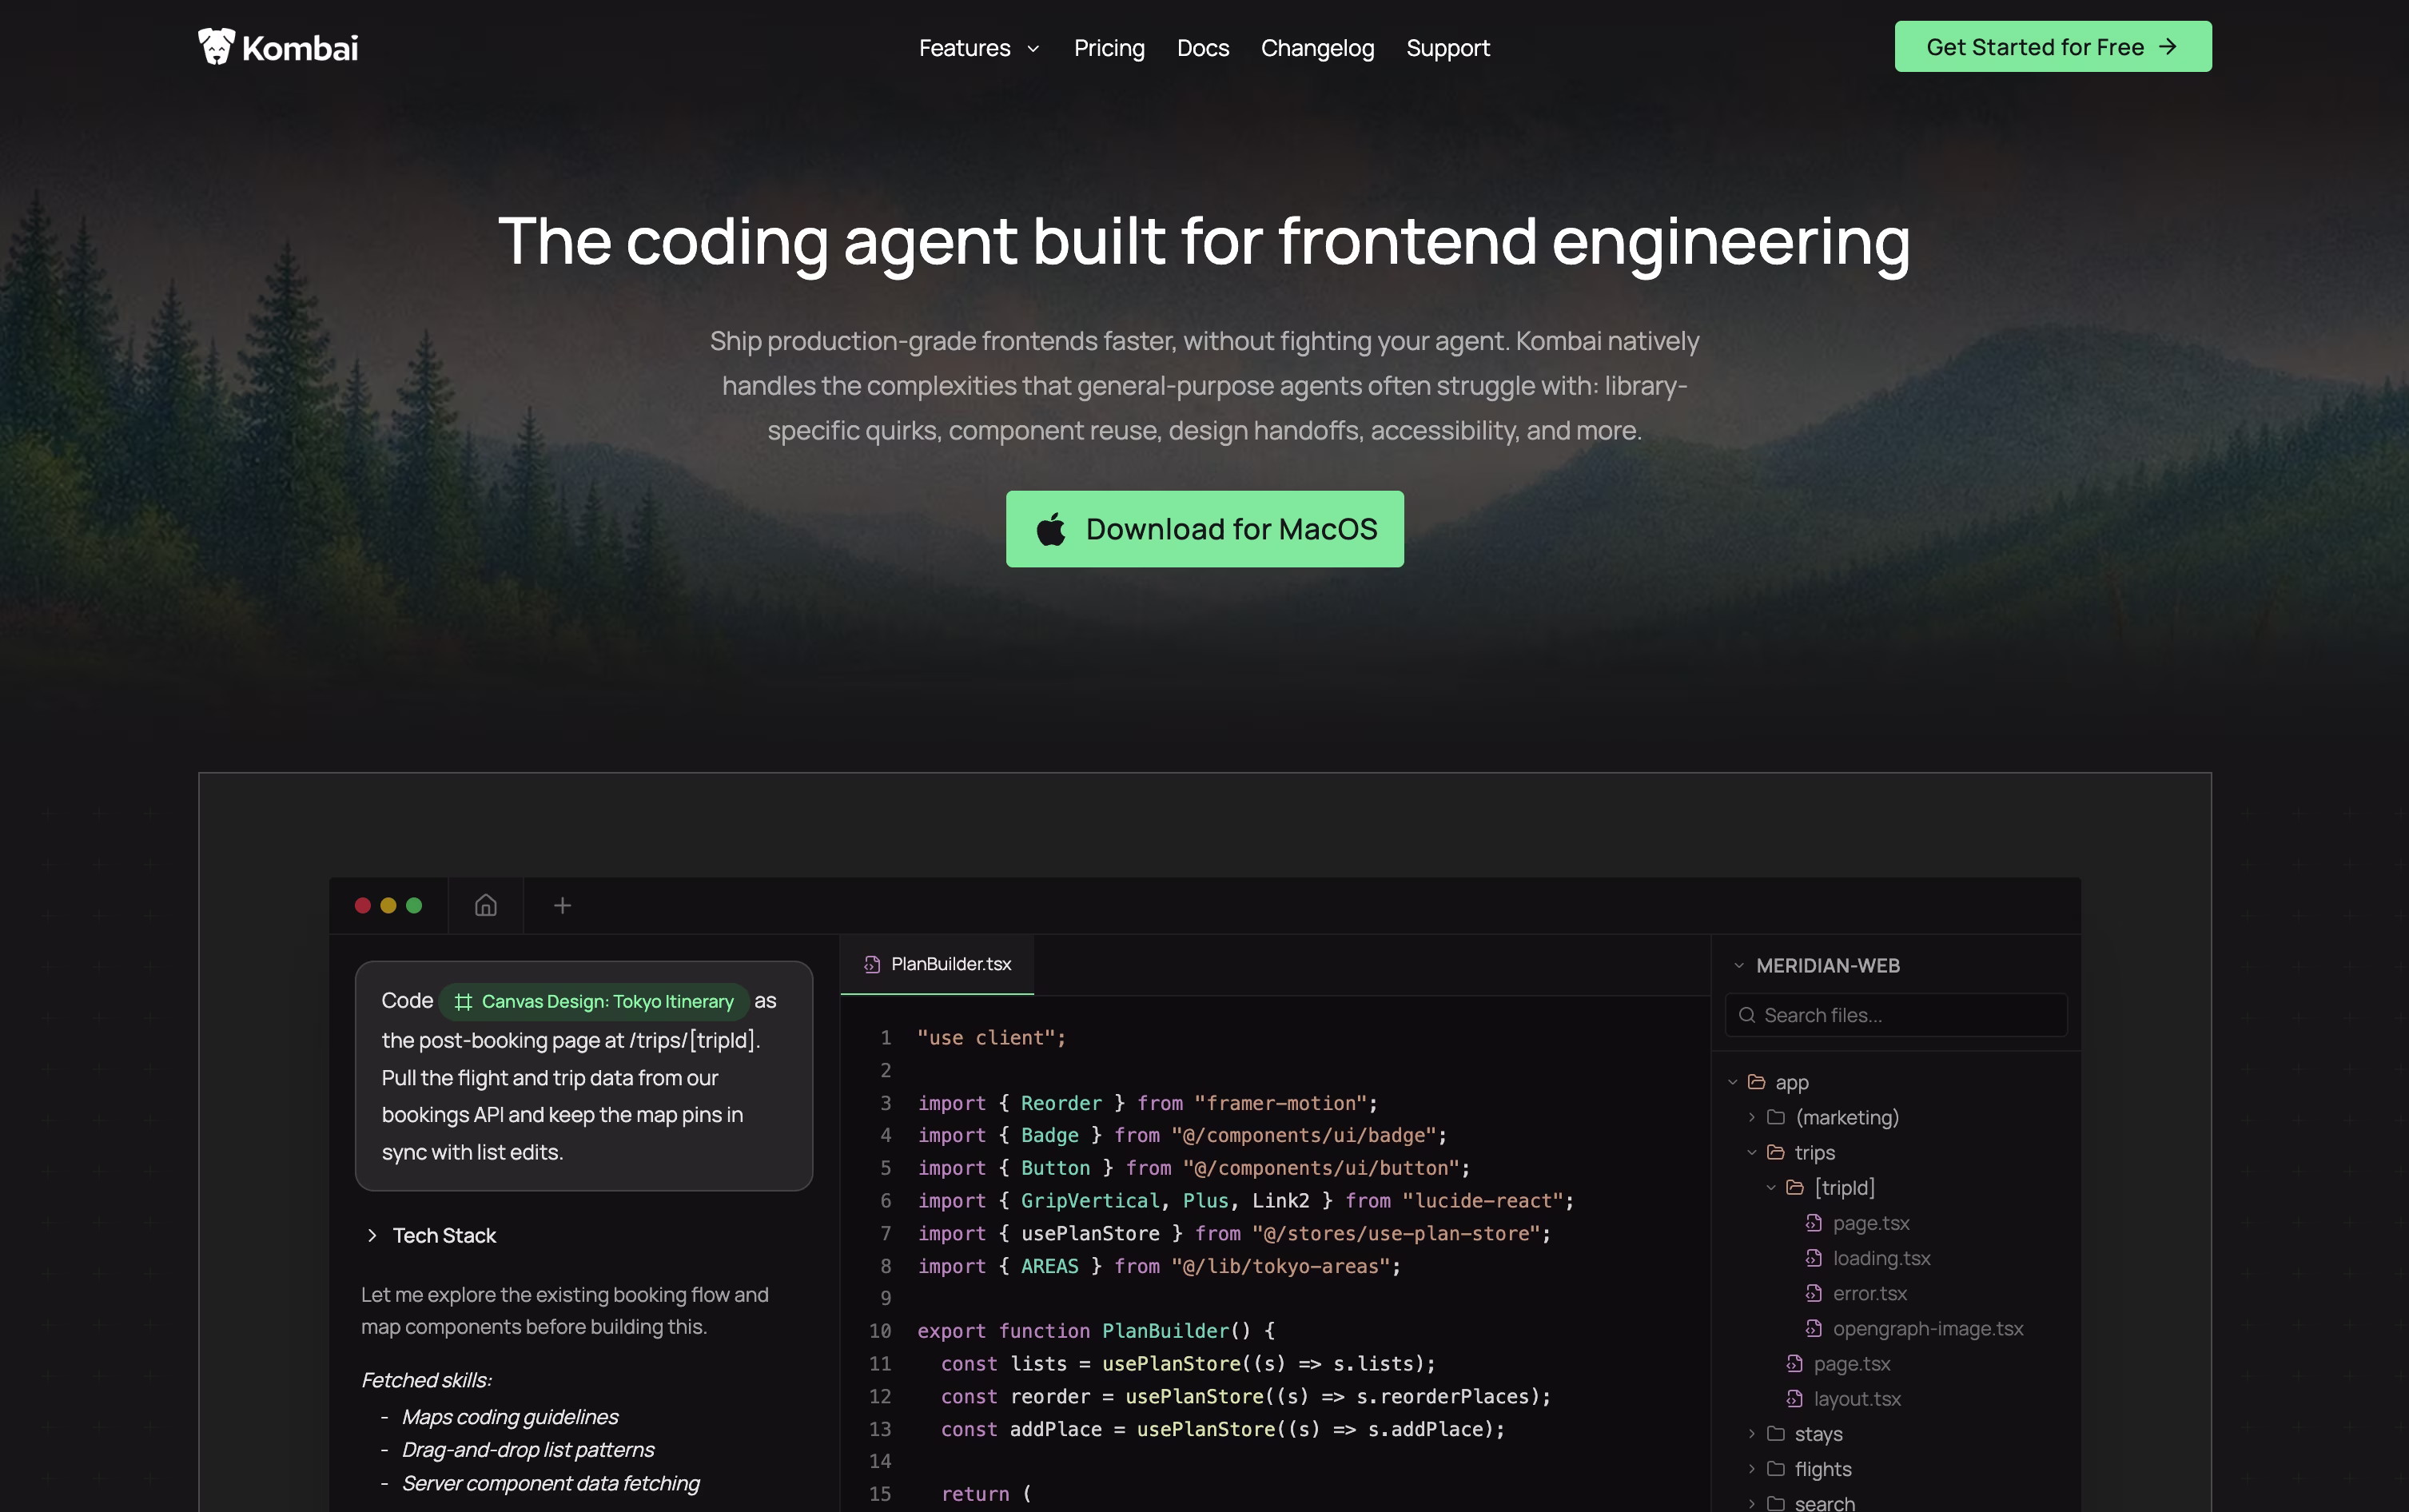Screen dimensions: 2409x1512
Task: Click the "use client"; code line
Action: coord(992,1038)
